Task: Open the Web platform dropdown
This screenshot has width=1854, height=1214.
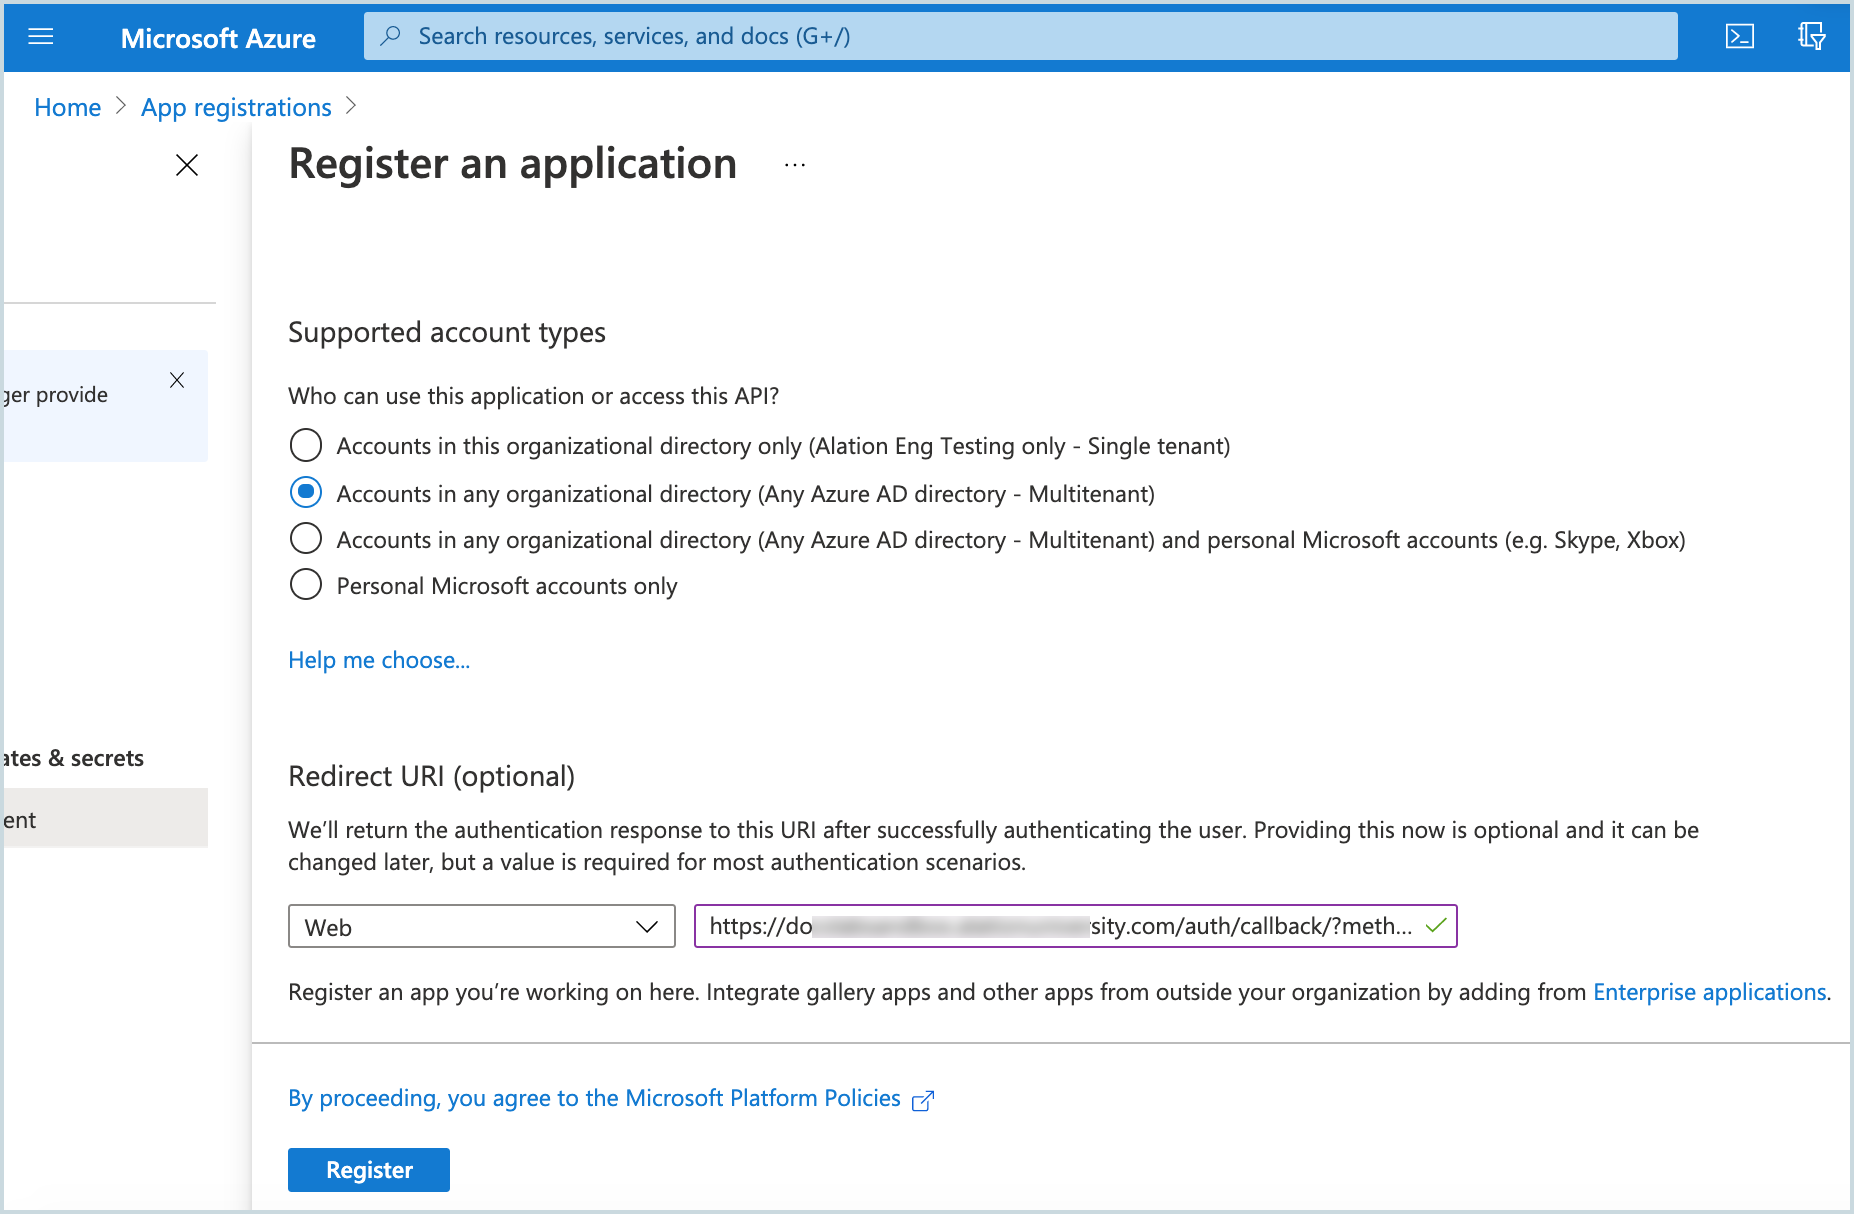Action: click(x=482, y=926)
